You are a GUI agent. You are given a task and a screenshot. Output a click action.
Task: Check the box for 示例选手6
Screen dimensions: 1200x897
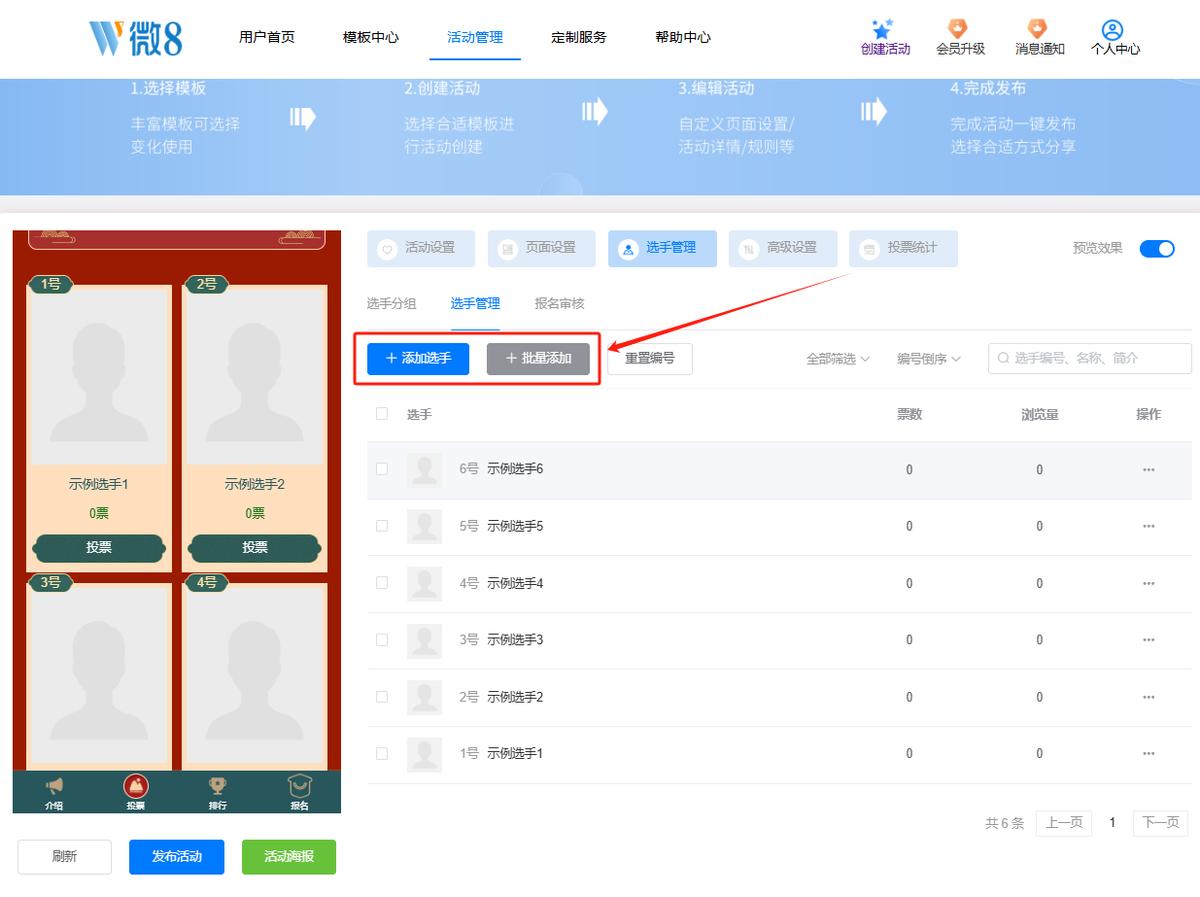click(382, 469)
